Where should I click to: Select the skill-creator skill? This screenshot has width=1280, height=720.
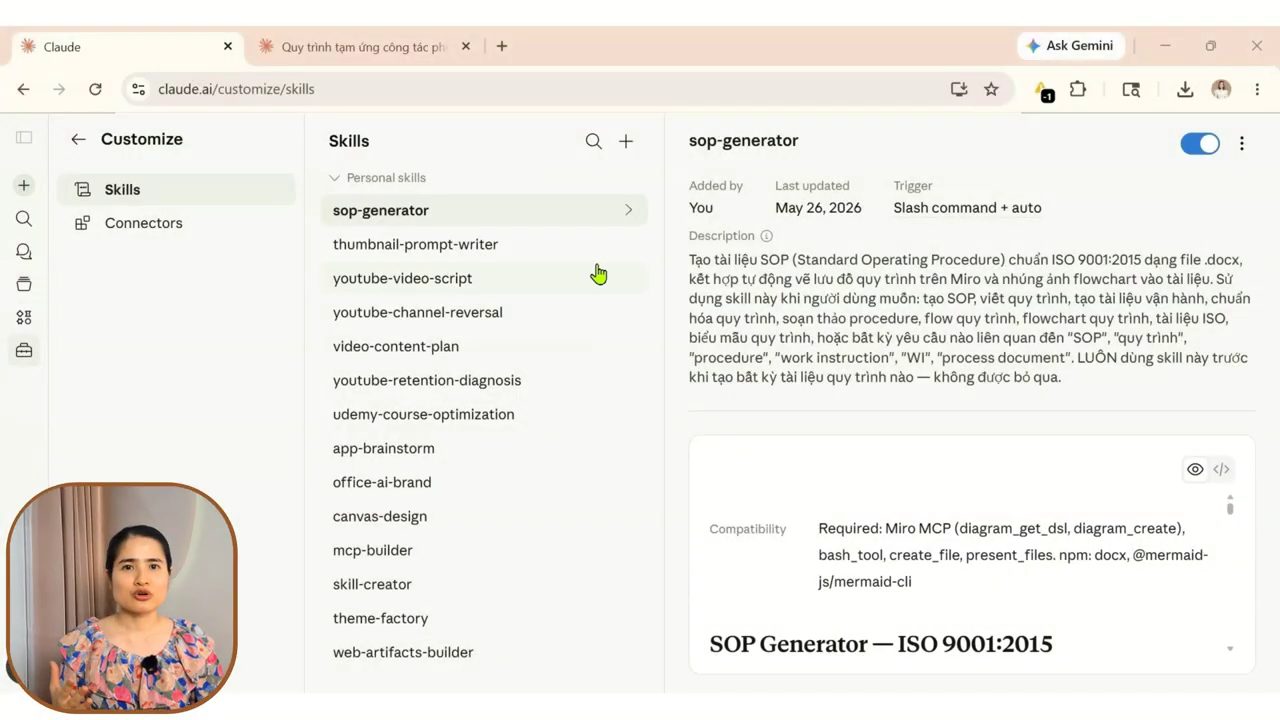[x=484, y=584]
